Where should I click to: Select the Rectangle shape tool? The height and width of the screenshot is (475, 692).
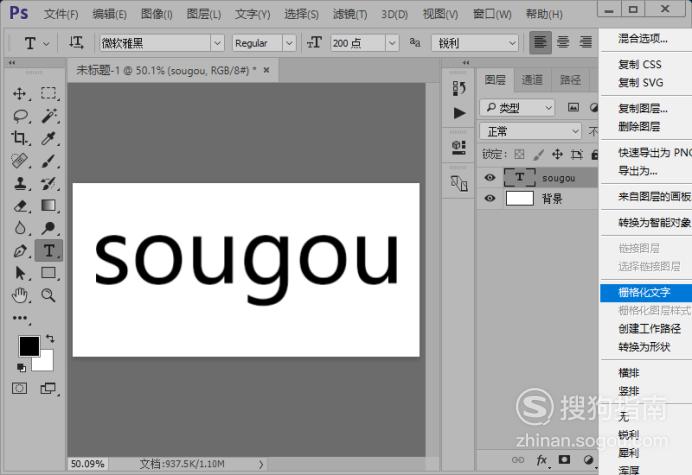[x=49, y=273]
